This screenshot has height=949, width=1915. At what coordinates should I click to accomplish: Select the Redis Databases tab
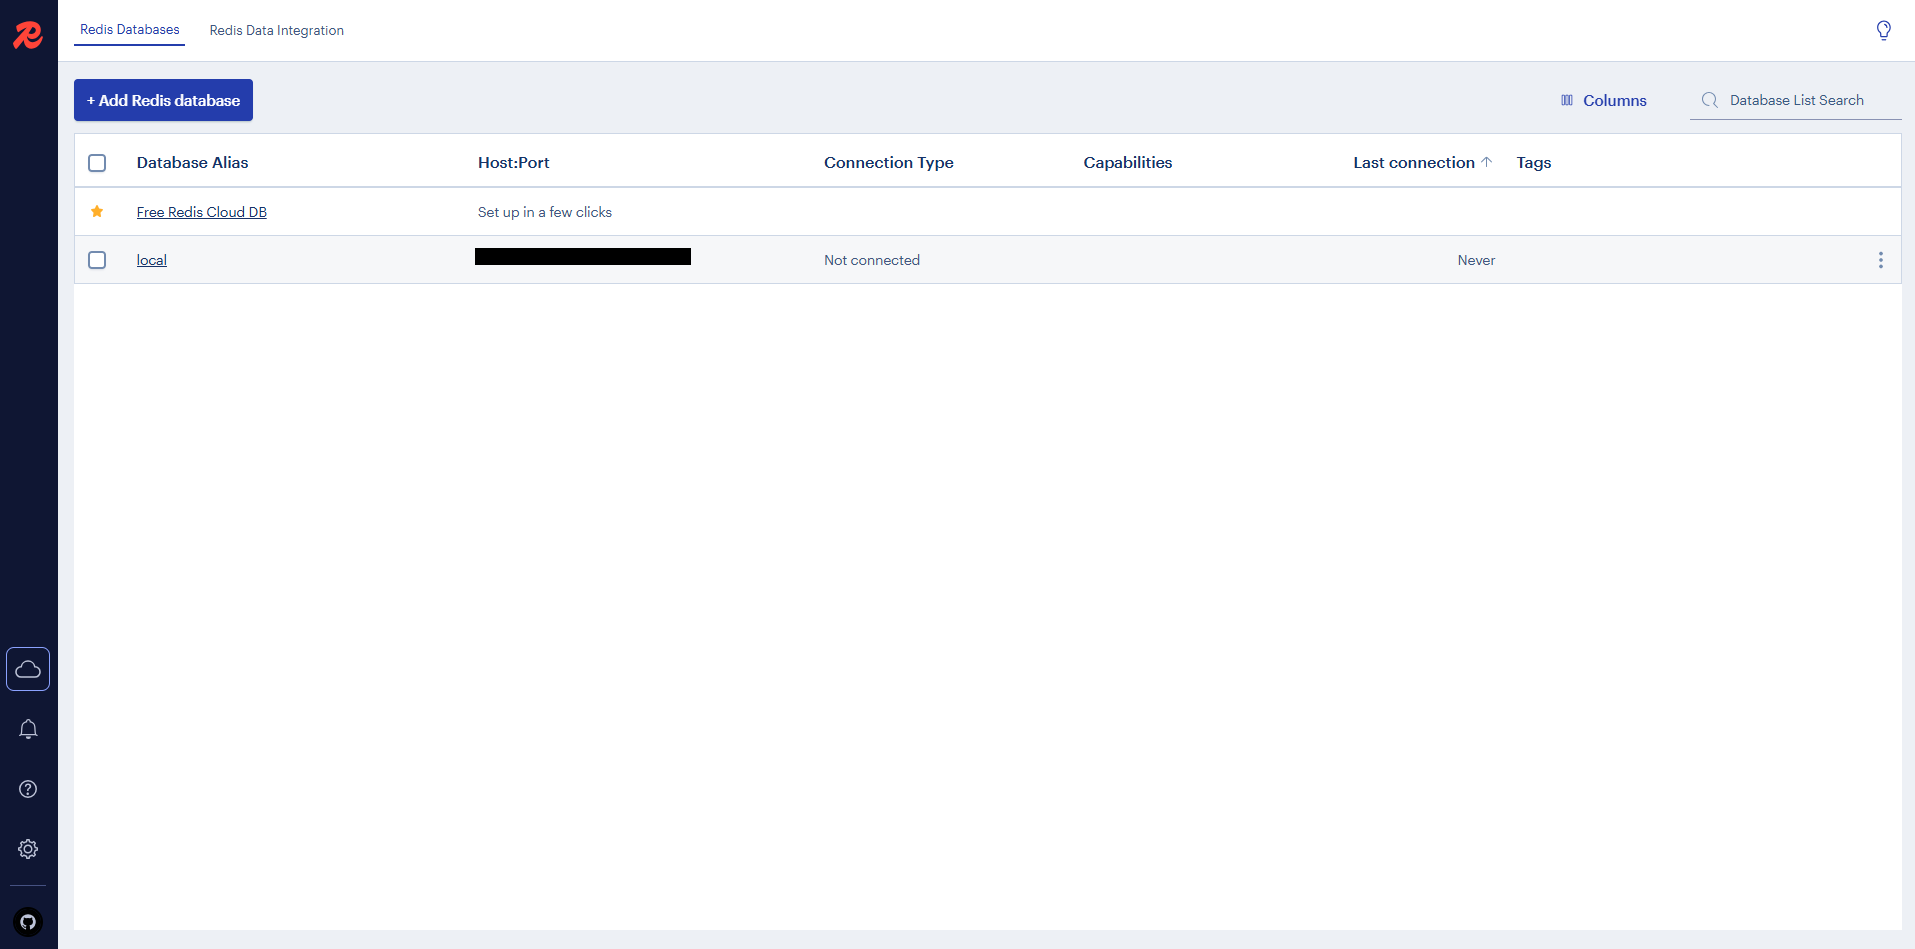pos(129,30)
